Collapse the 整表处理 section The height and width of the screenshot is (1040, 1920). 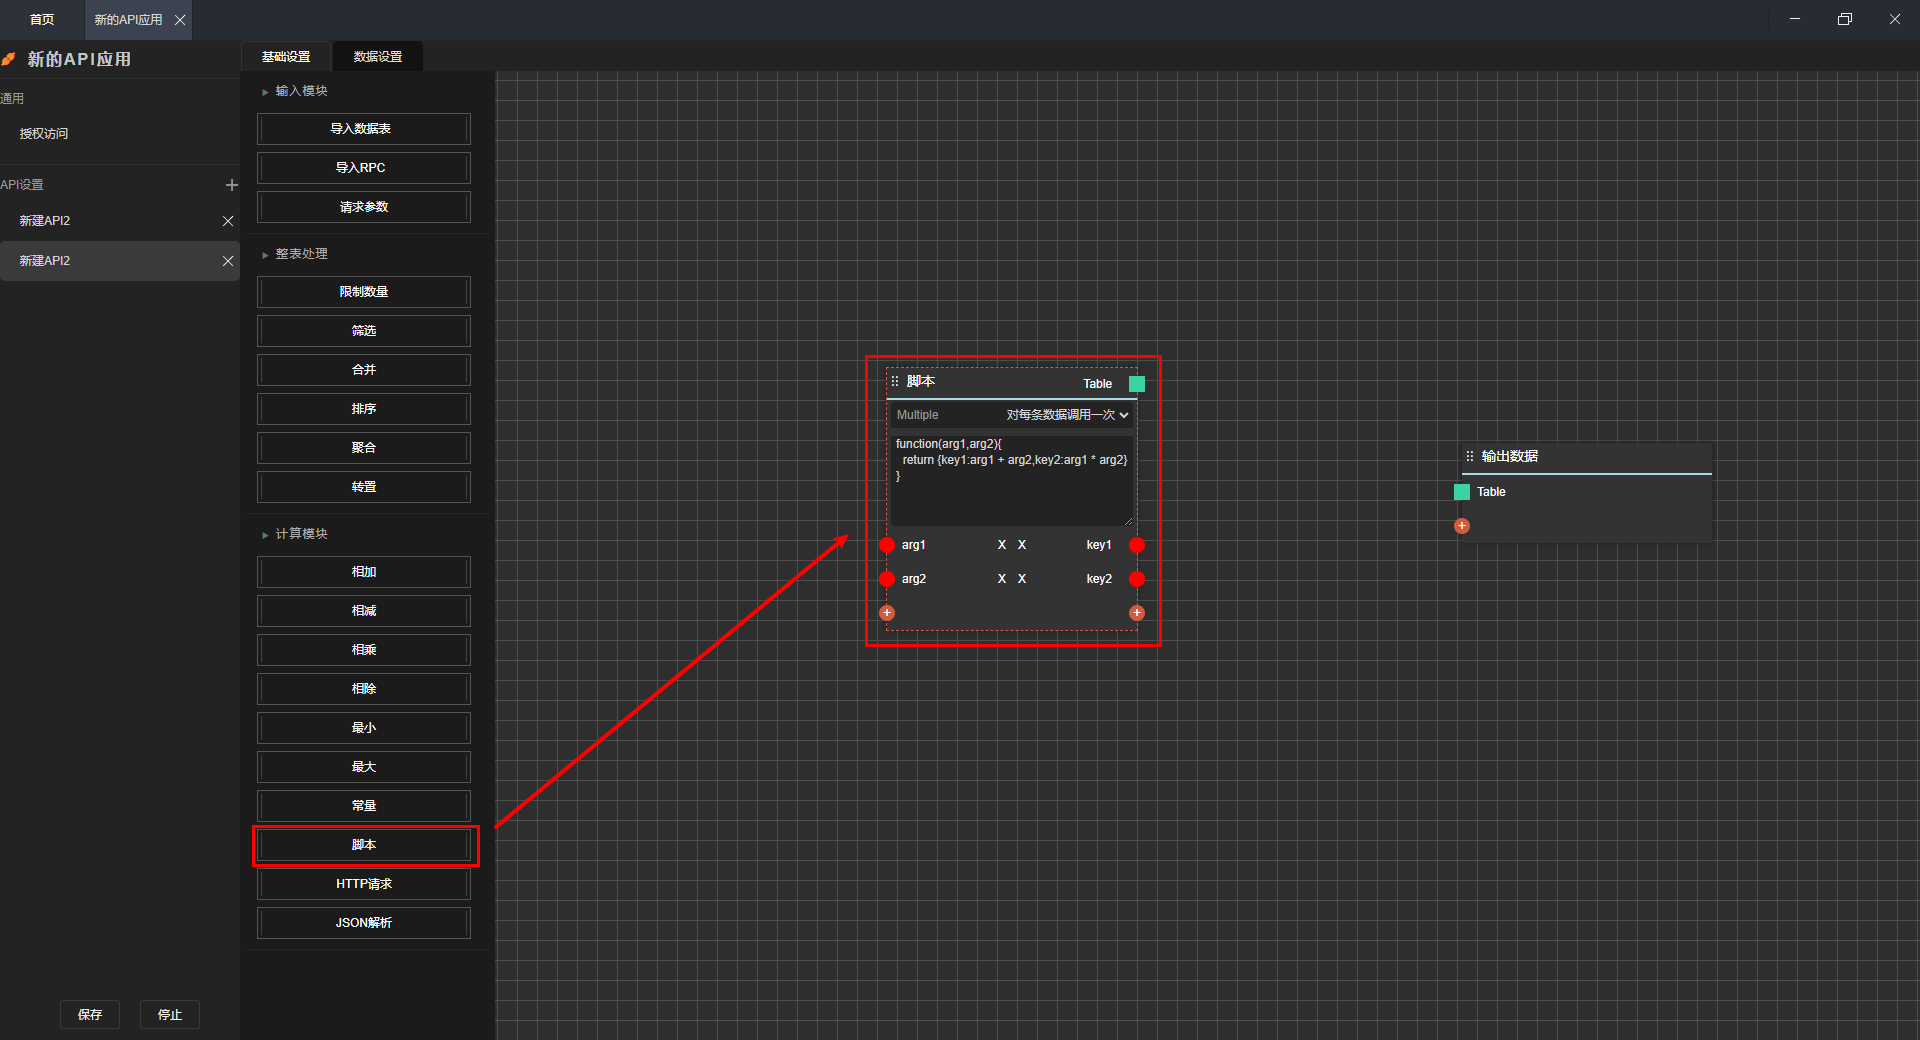click(x=265, y=255)
